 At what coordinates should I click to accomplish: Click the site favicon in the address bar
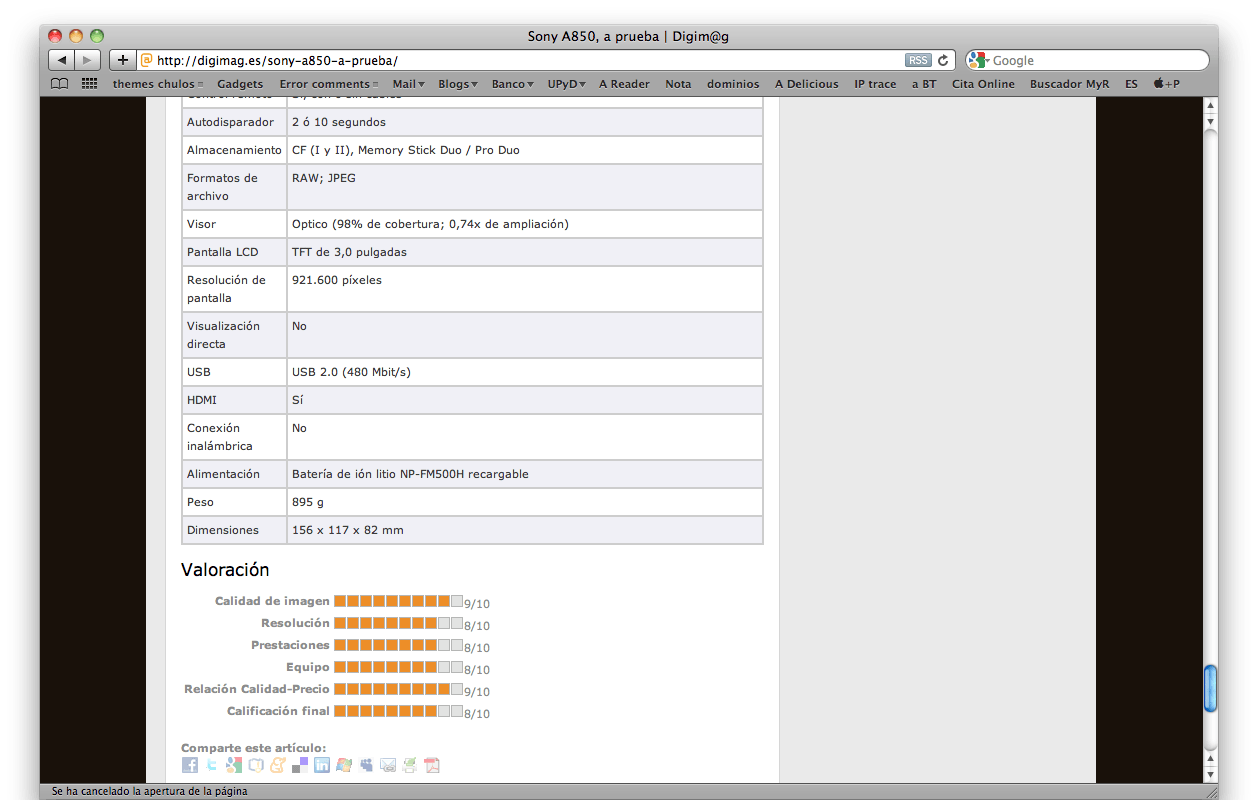click(147, 60)
